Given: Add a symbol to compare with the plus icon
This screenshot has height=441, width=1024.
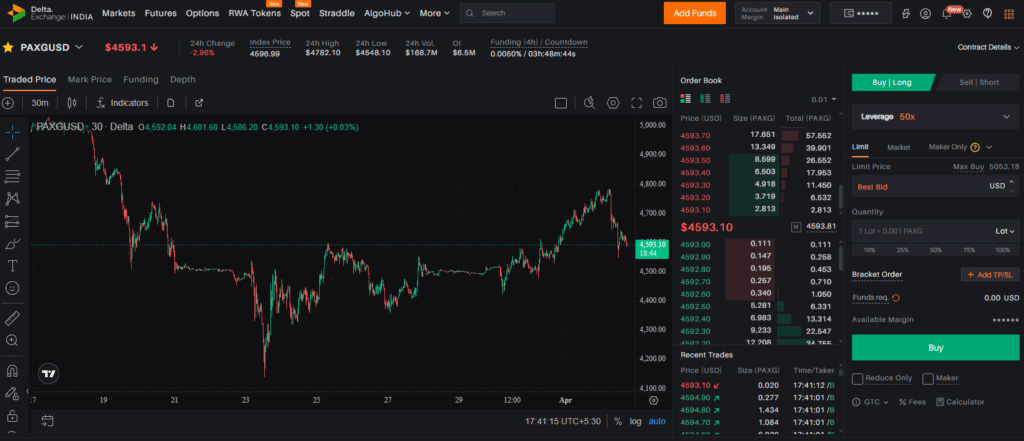Looking at the screenshot, I should tap(8, 103).
